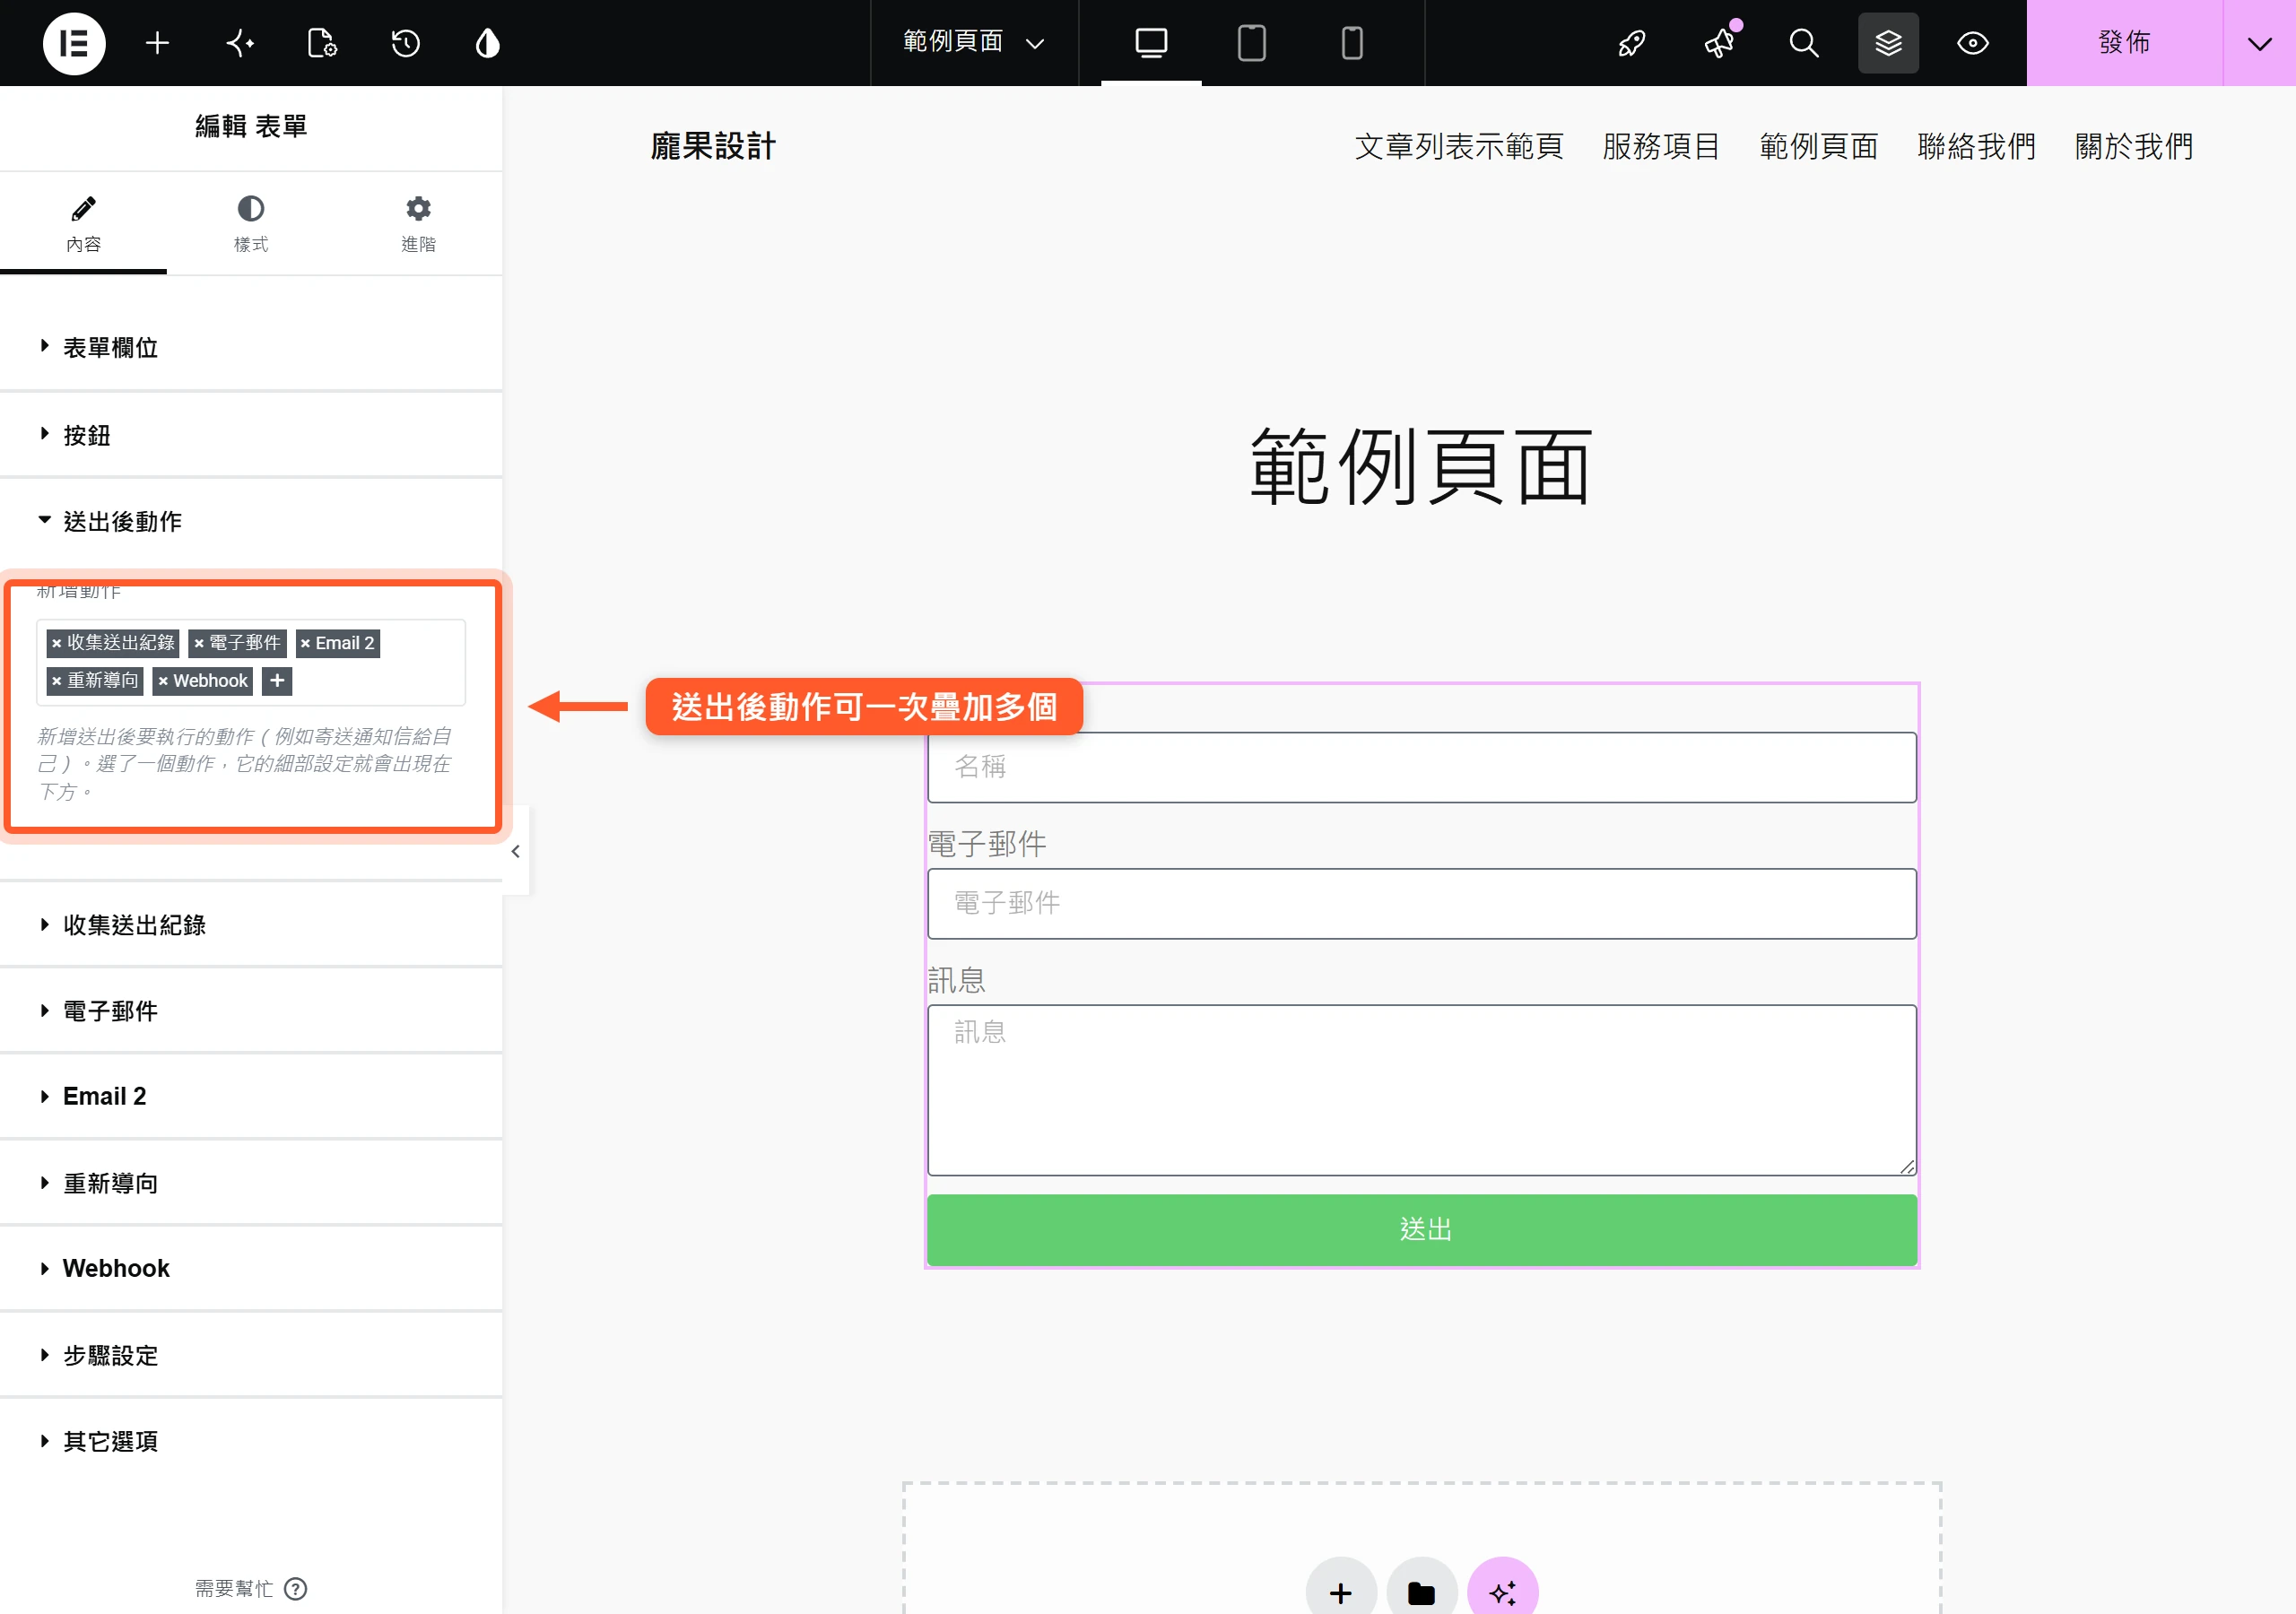Switch to mobile preview mode
2296x1614 pixels.
click(x=1352, y=43)
